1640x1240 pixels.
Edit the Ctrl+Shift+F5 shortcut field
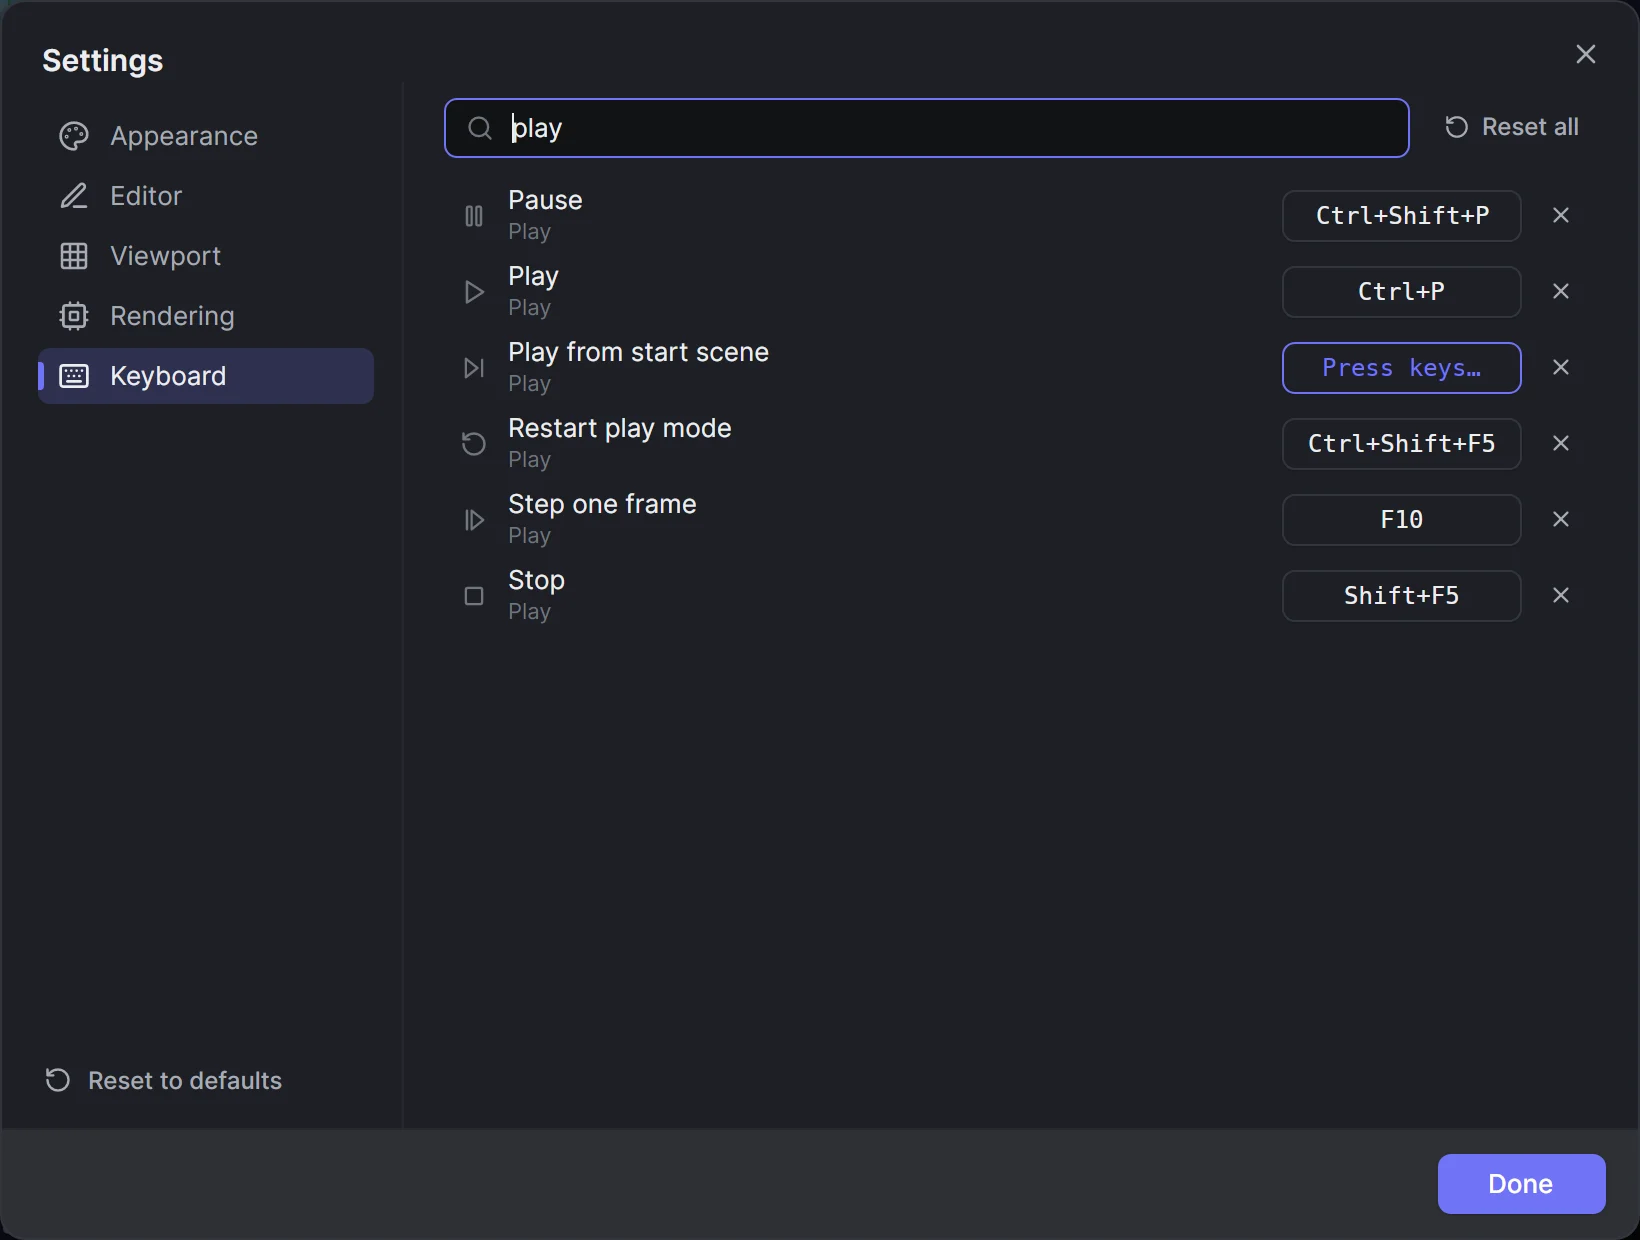[1401, 444]
